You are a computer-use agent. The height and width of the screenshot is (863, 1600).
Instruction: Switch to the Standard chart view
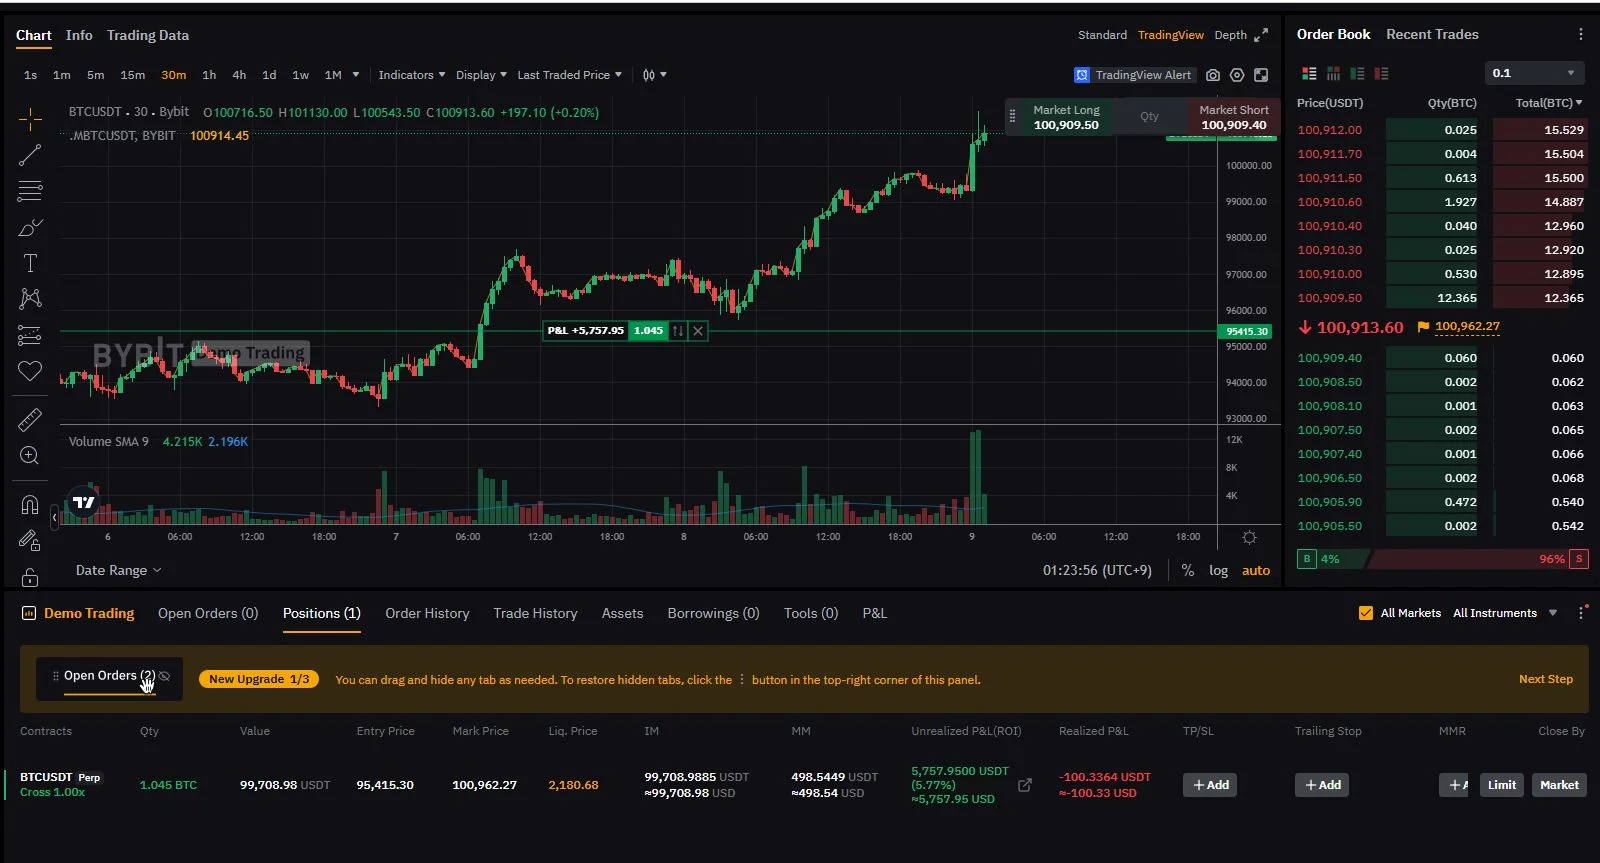1102,35
